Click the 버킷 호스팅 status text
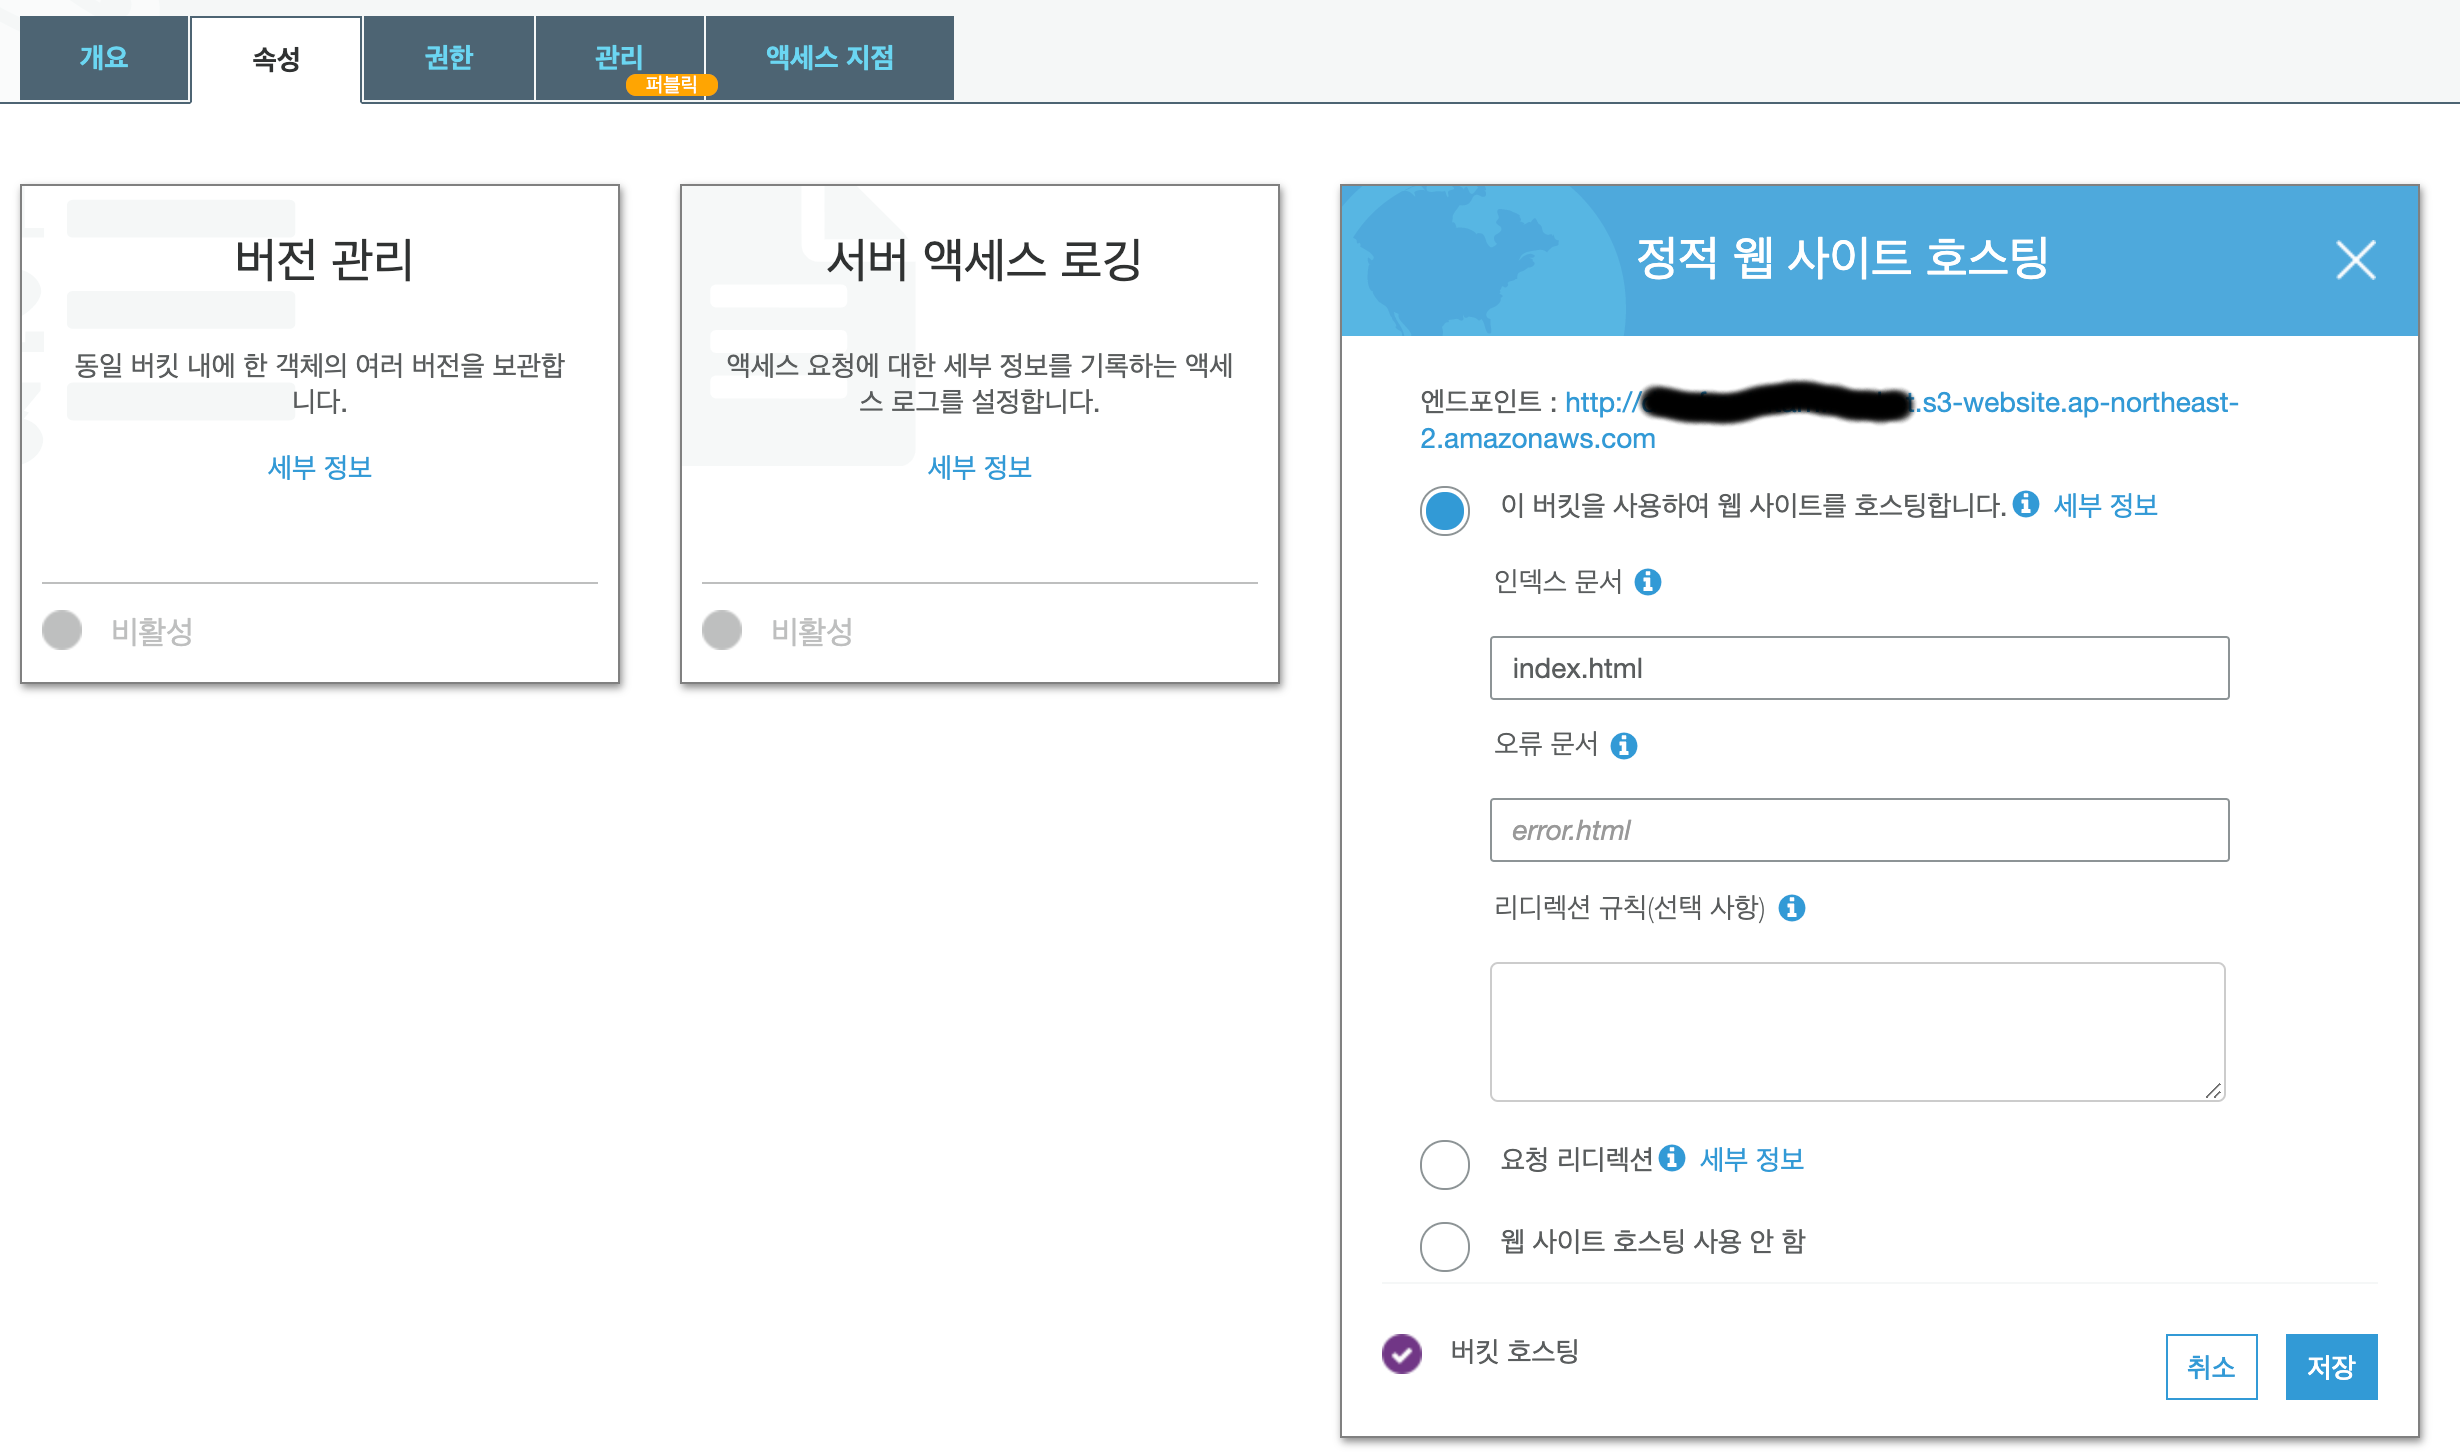2460x1452 pixels. [1515, 1352]
